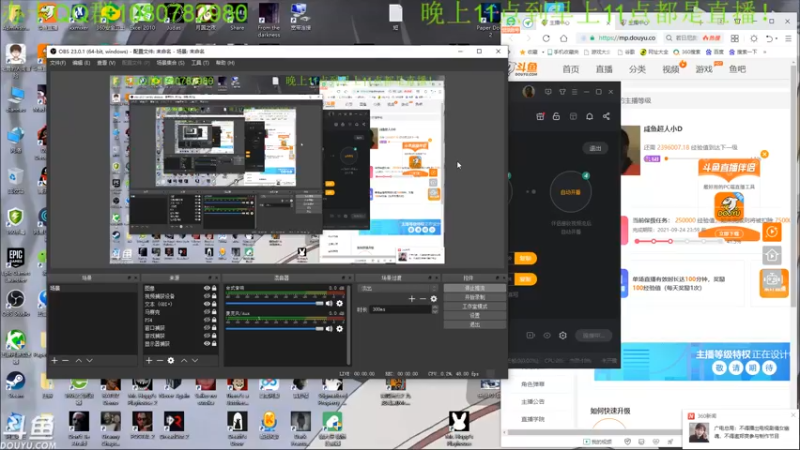This screenshot has height=450, width=800.
Task: Adjust the transition duration stepper arrows
Action: click(435, 310)
